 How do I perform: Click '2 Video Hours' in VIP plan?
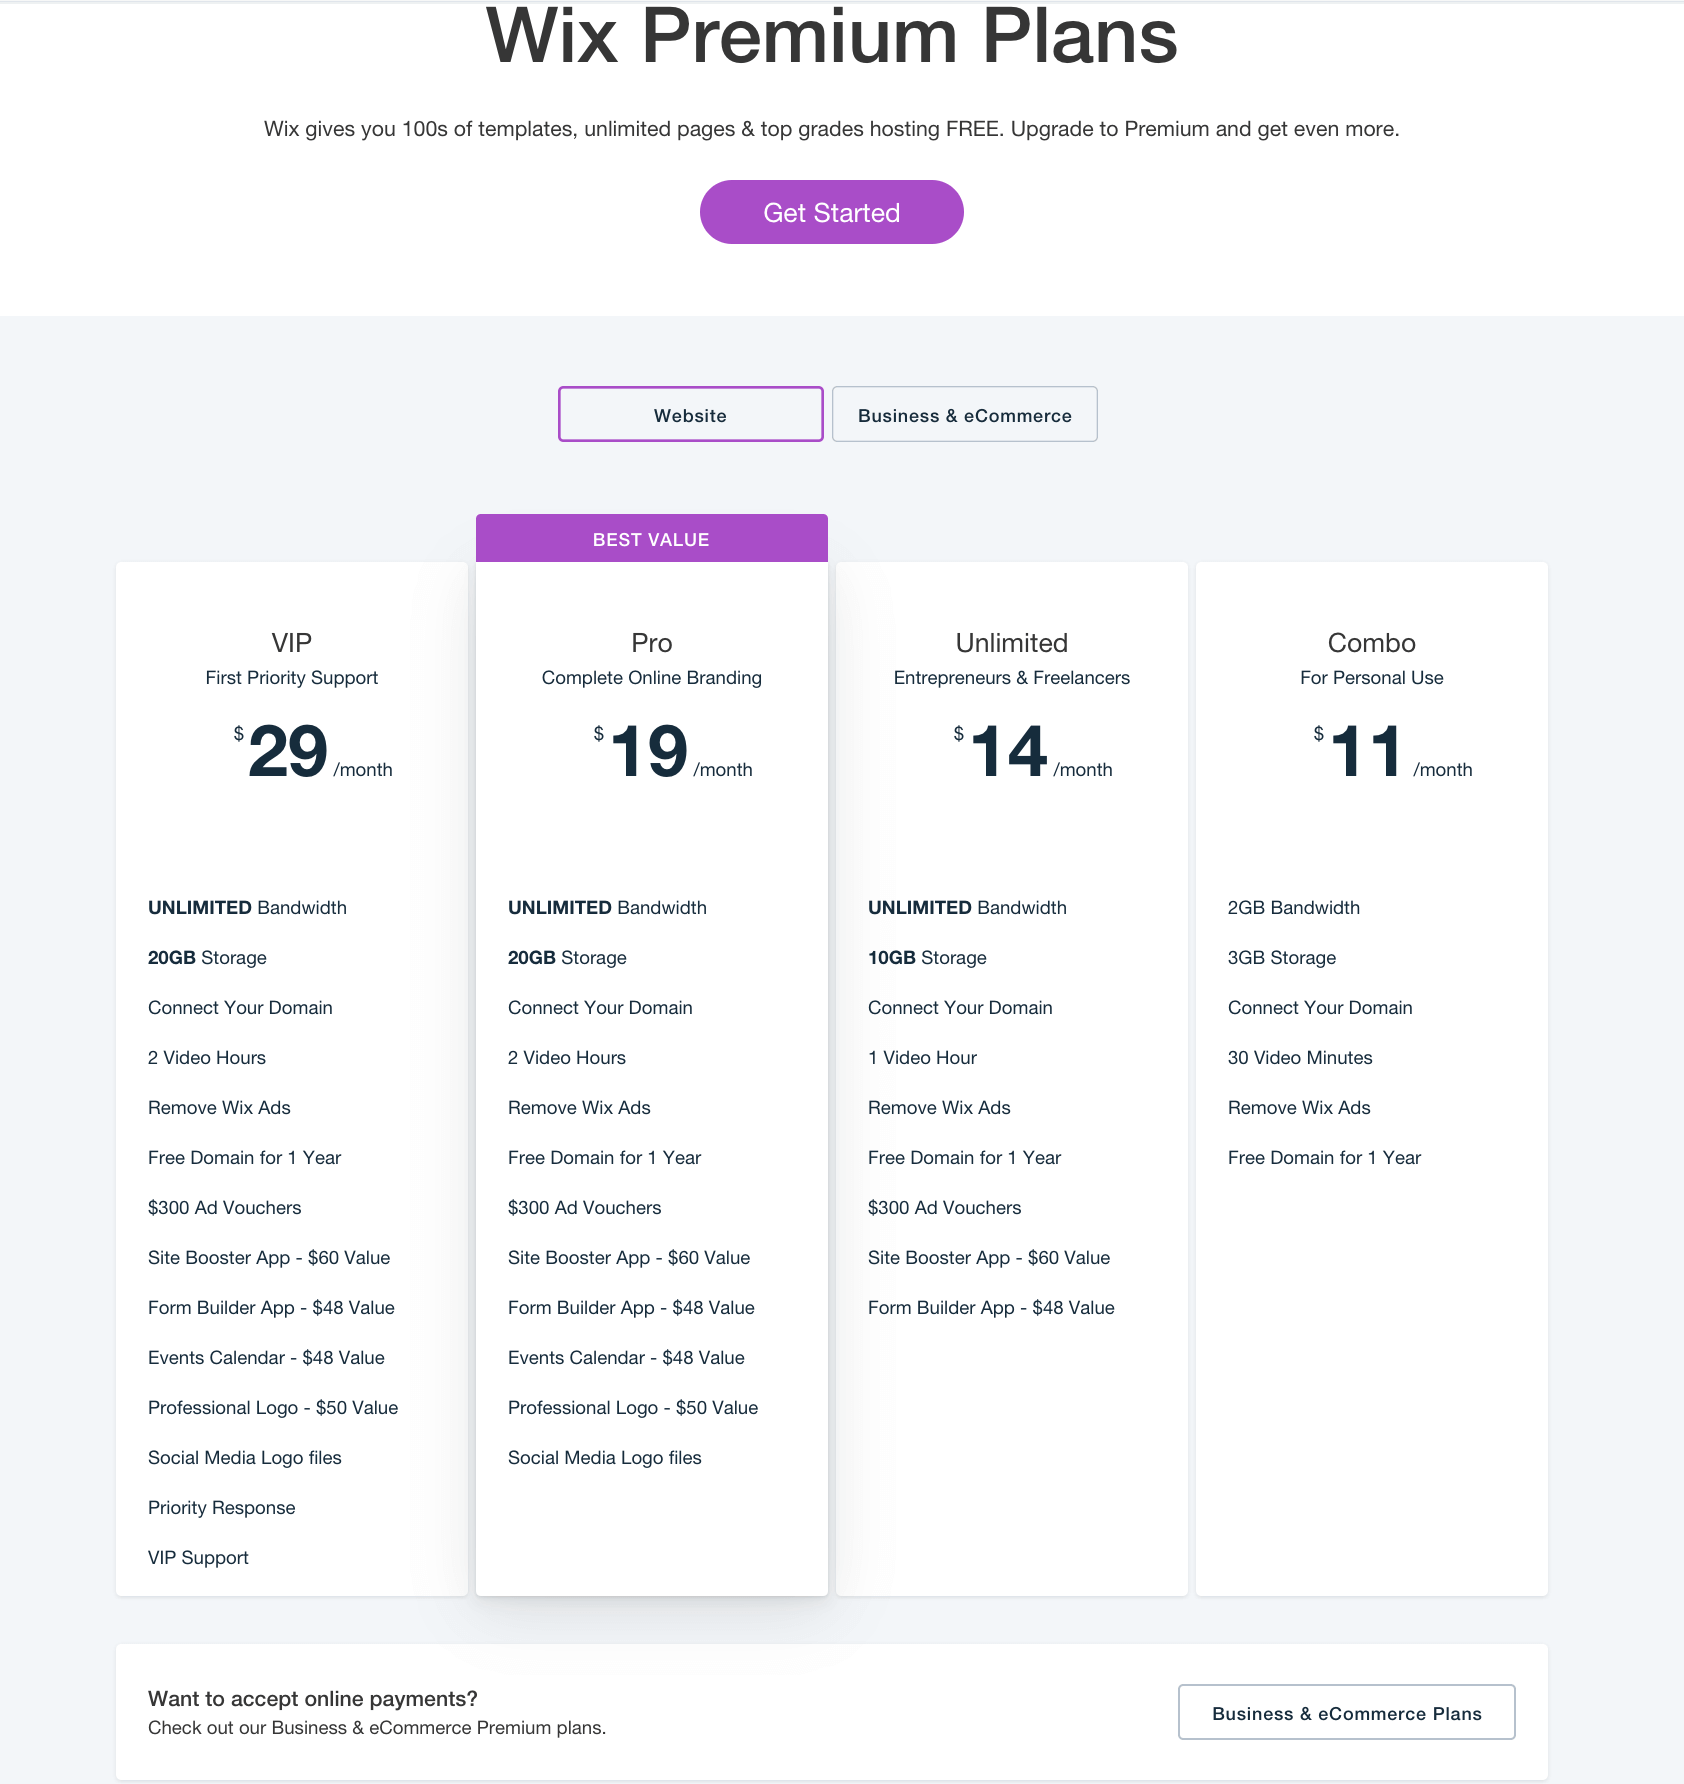coord(207,1057)
